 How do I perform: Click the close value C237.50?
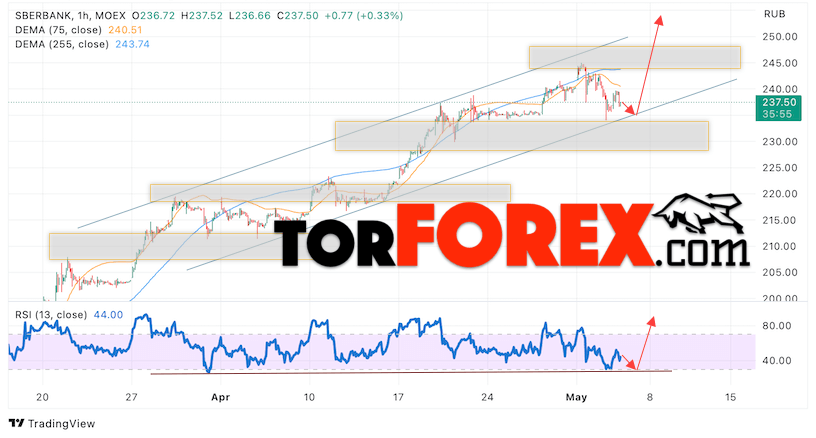[298, 16]
